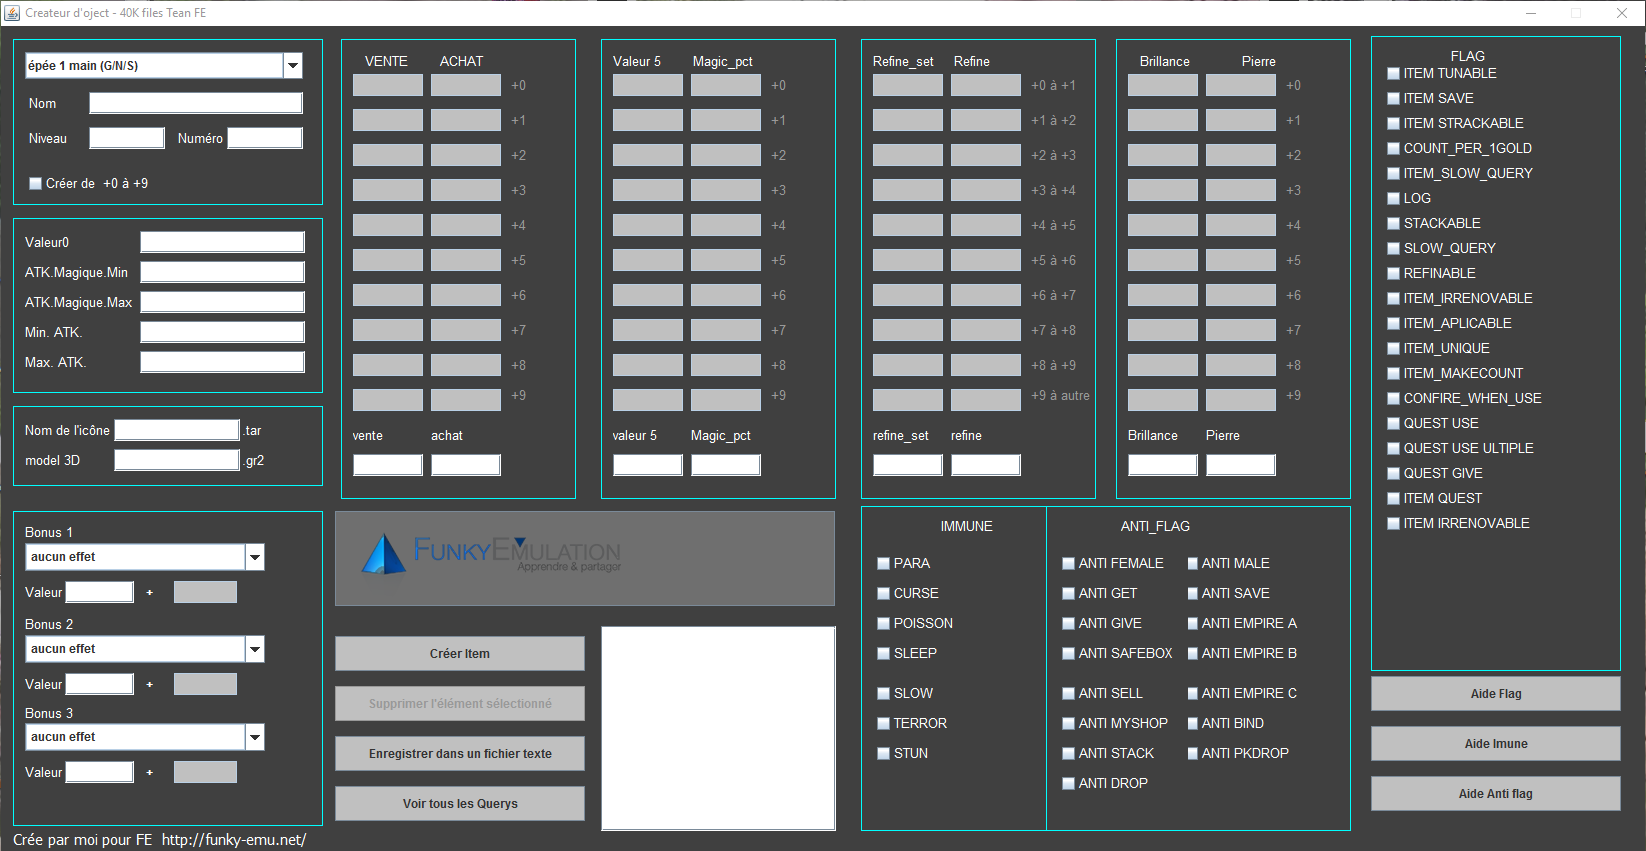Click the ATK.Magique.Max field
1646x851 pixels.
(x=222, y=302)
